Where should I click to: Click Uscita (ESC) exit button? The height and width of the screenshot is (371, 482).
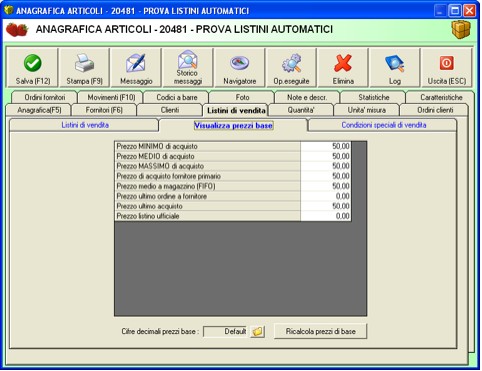point(447,68)
